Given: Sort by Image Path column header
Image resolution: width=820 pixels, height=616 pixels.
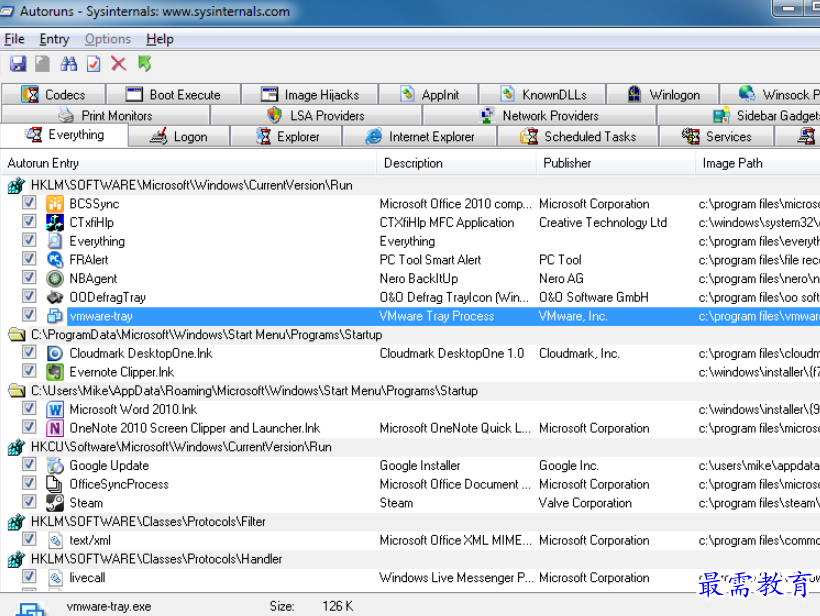Looking at the screenshot, I should click(758, 163).
